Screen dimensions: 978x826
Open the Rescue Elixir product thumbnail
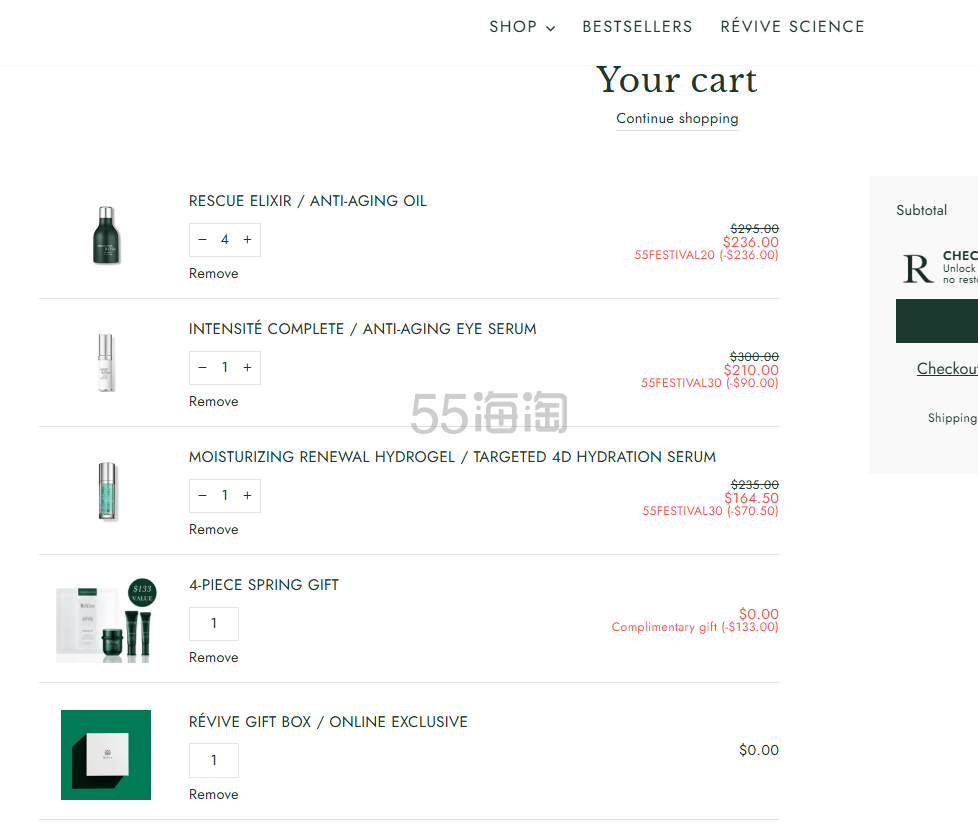point(106,235)
